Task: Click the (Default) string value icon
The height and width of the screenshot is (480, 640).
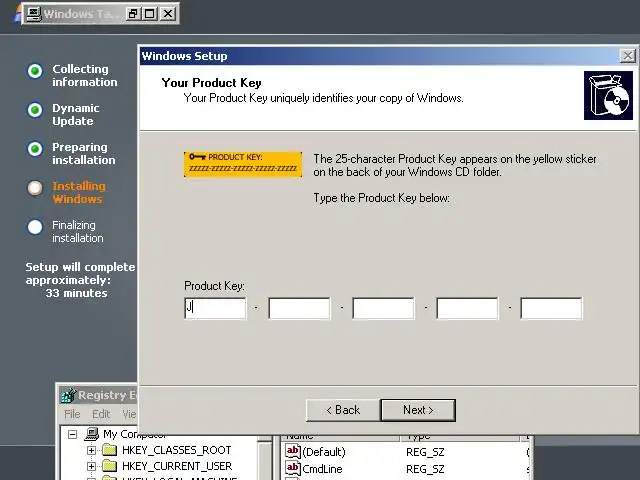Action: [293, 451]
